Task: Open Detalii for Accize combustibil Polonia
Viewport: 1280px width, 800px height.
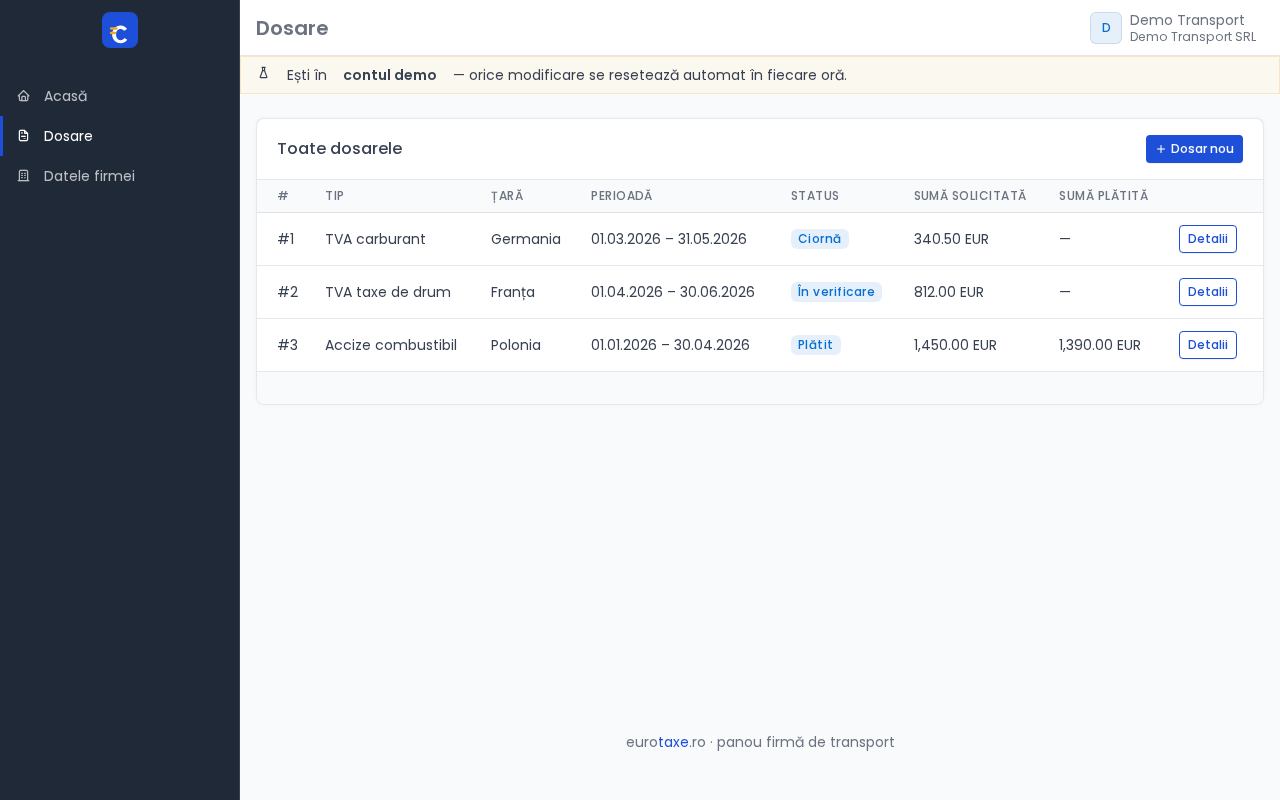Action: [x=1207, y=345]
